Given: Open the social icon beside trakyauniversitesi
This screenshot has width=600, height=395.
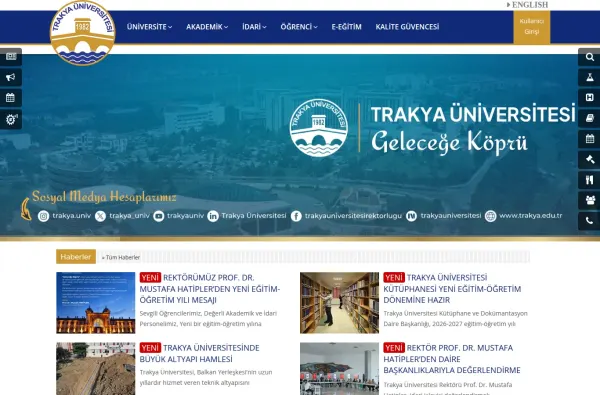Looking at the screenshot, I should [411, 216].
